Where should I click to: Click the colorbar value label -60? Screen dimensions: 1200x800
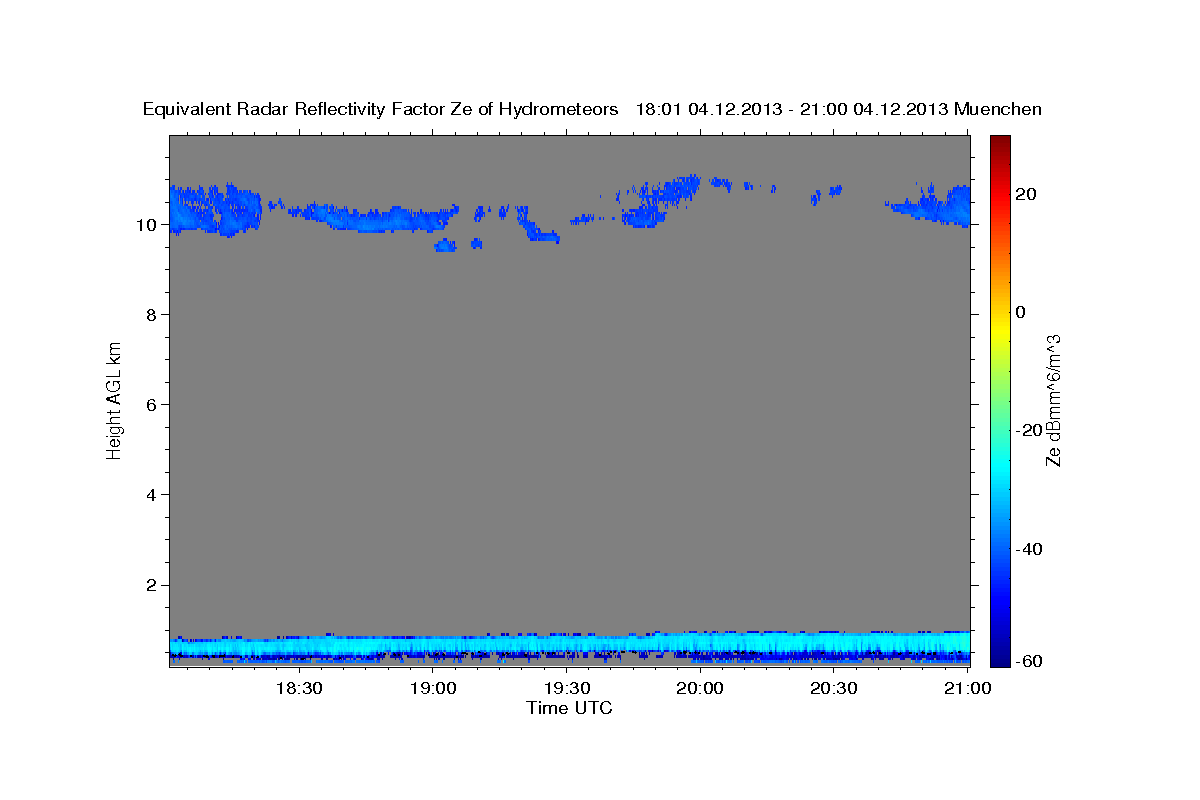point(1030,661)
